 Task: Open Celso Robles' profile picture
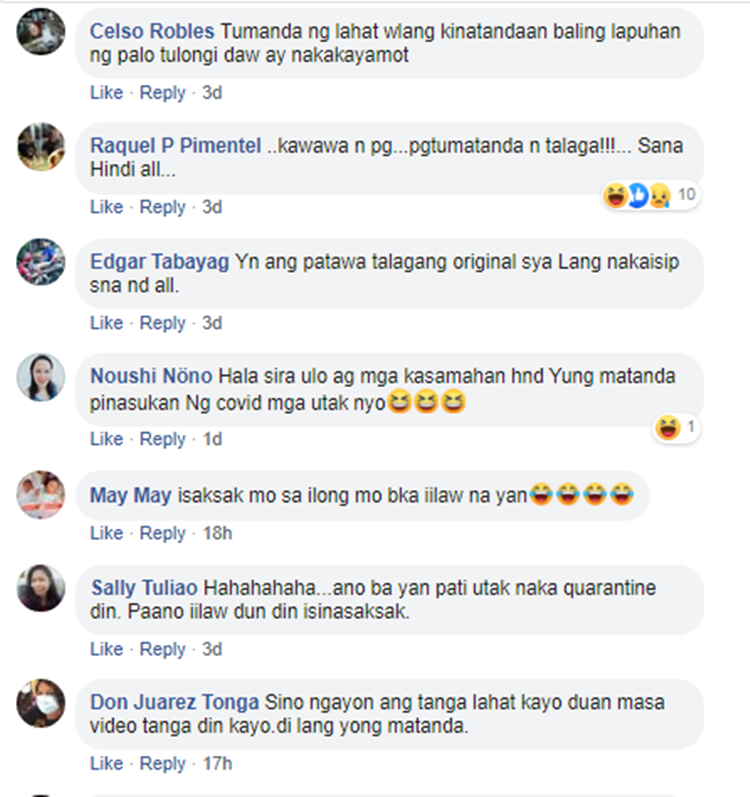(41, 31)
